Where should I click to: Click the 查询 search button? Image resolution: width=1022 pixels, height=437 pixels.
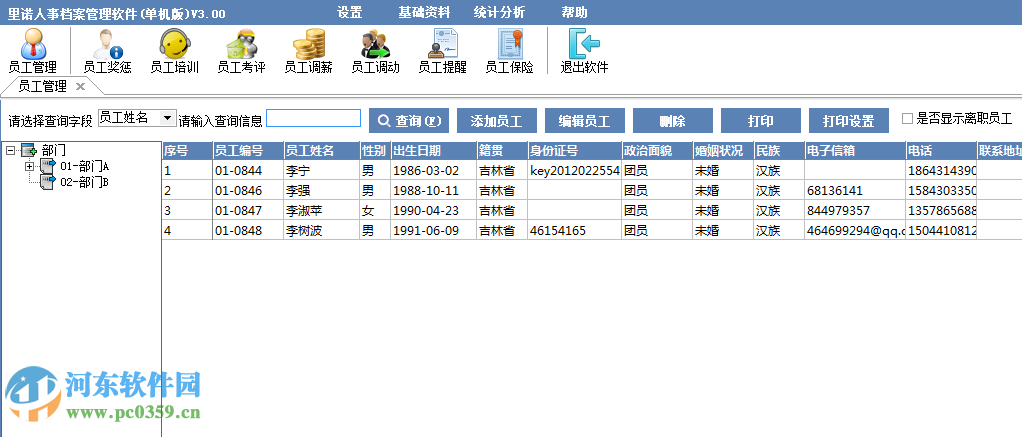coord(409,121)
